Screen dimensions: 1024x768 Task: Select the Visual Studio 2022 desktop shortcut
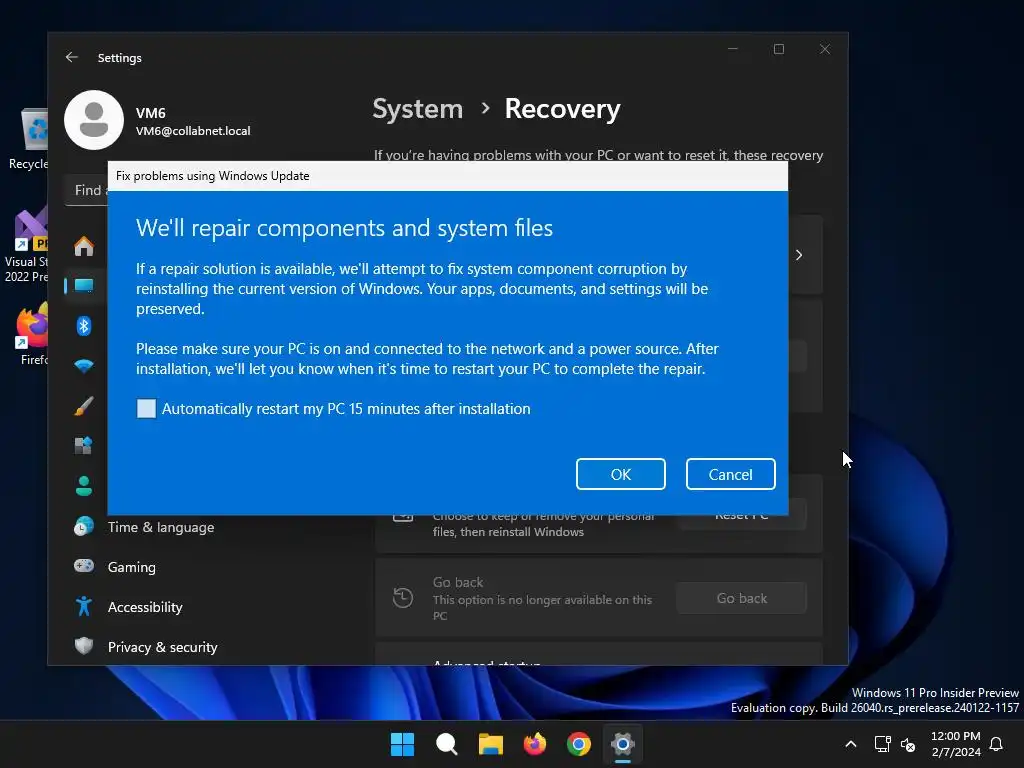click(x=26, y=245)
